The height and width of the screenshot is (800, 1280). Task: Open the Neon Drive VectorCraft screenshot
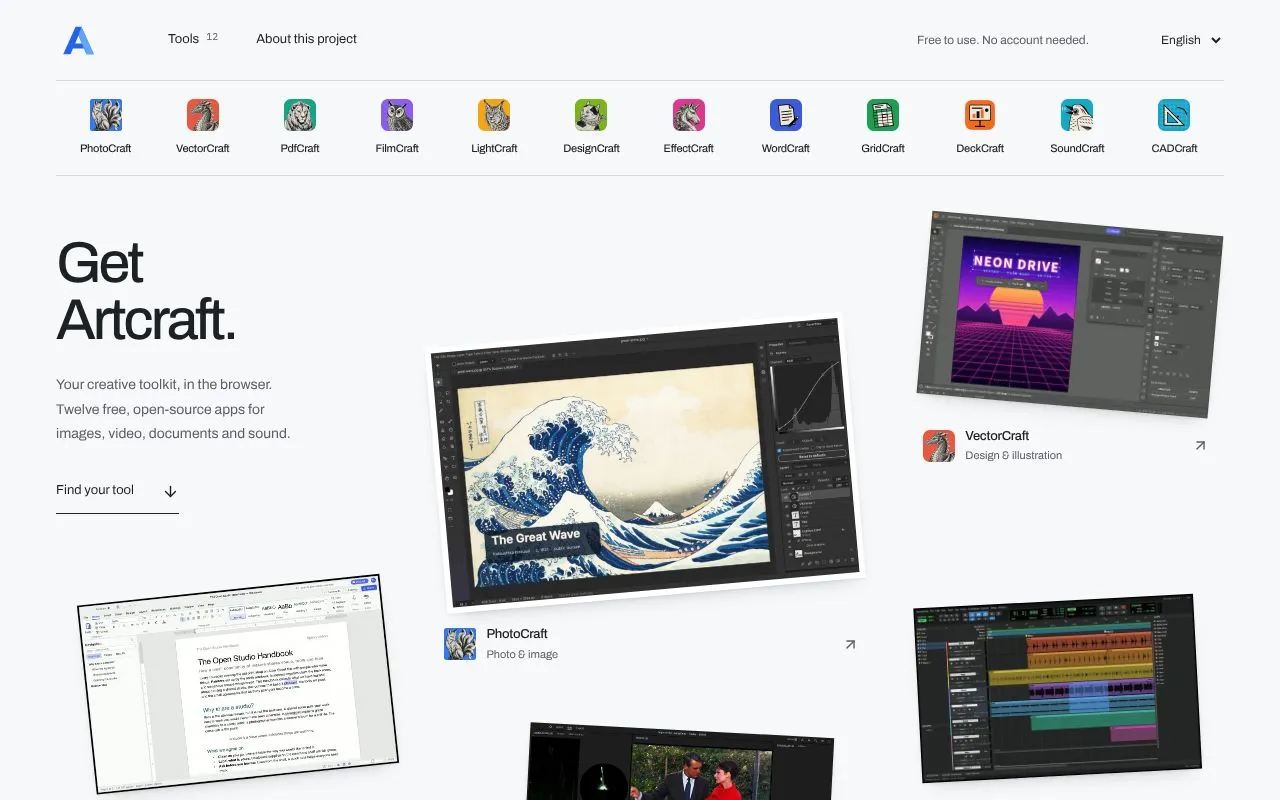click(1070, 314)
